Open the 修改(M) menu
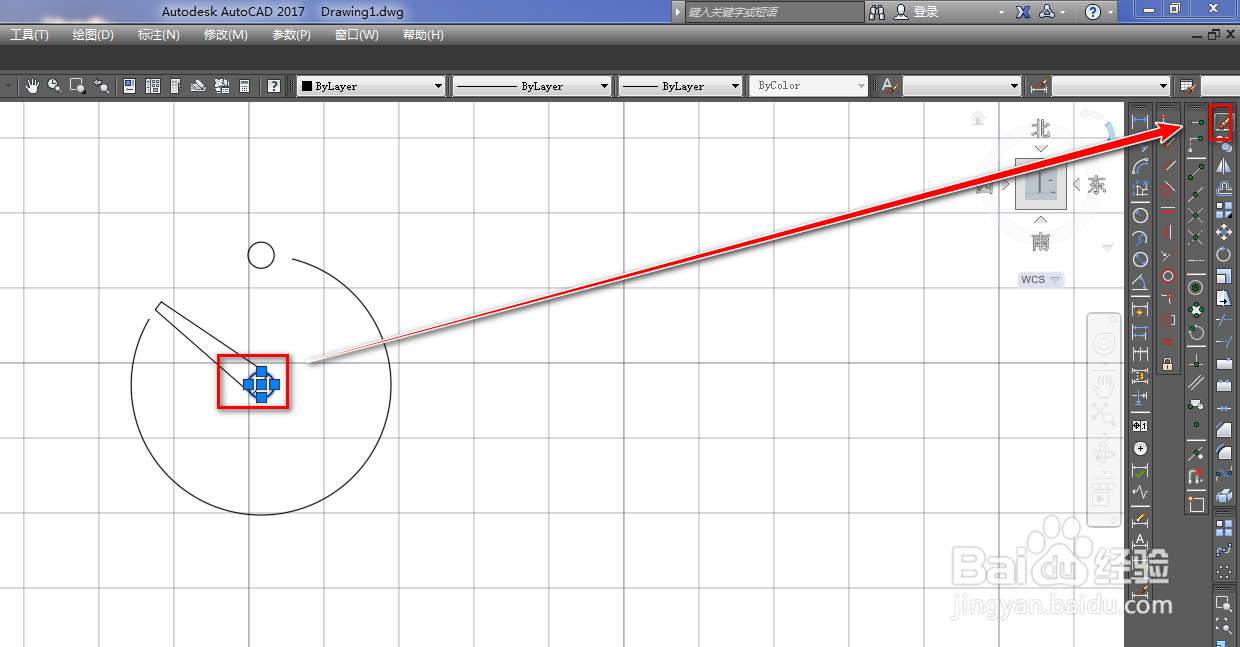Screen dimensions: 1240x647 [x=225, y=35]
